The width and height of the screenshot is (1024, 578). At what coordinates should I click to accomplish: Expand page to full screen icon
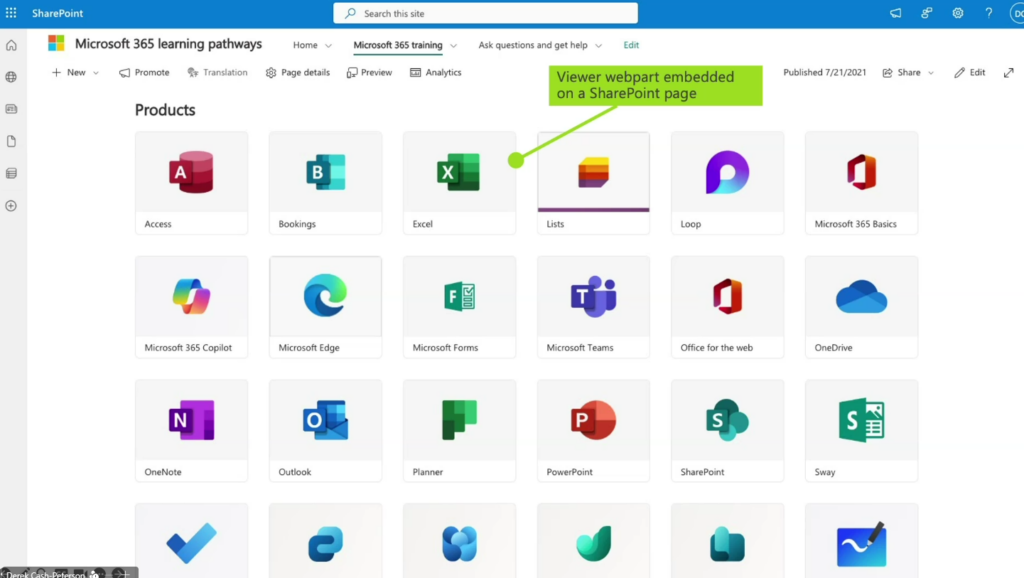[1008, 73]
